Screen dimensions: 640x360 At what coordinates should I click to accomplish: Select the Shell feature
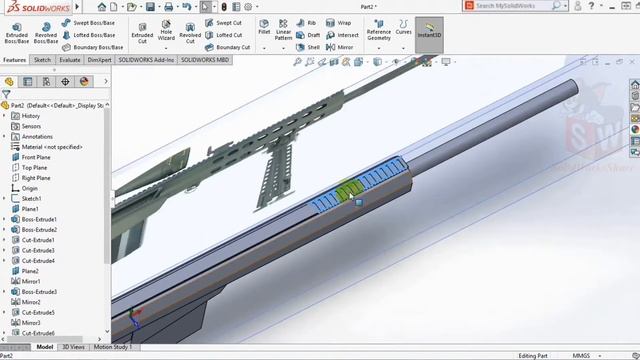[x=308, y=47]
